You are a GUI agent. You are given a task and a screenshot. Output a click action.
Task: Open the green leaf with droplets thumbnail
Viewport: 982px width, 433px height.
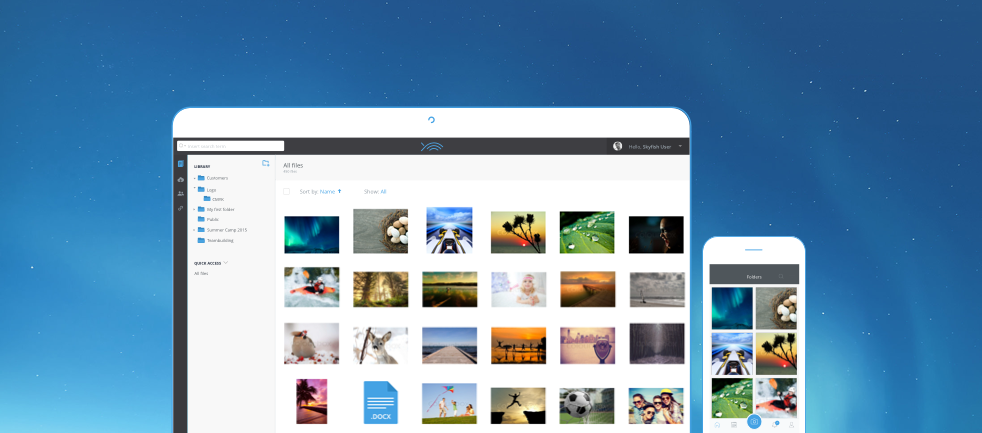tap(587, 232)
